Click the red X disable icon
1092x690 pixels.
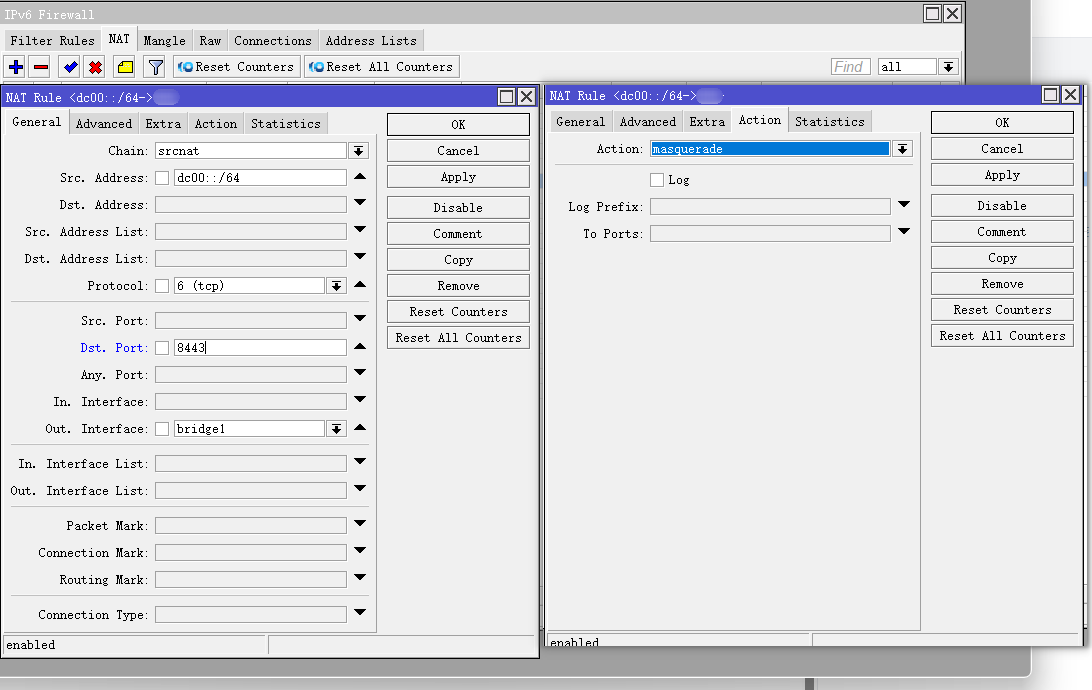coord(95,67)
